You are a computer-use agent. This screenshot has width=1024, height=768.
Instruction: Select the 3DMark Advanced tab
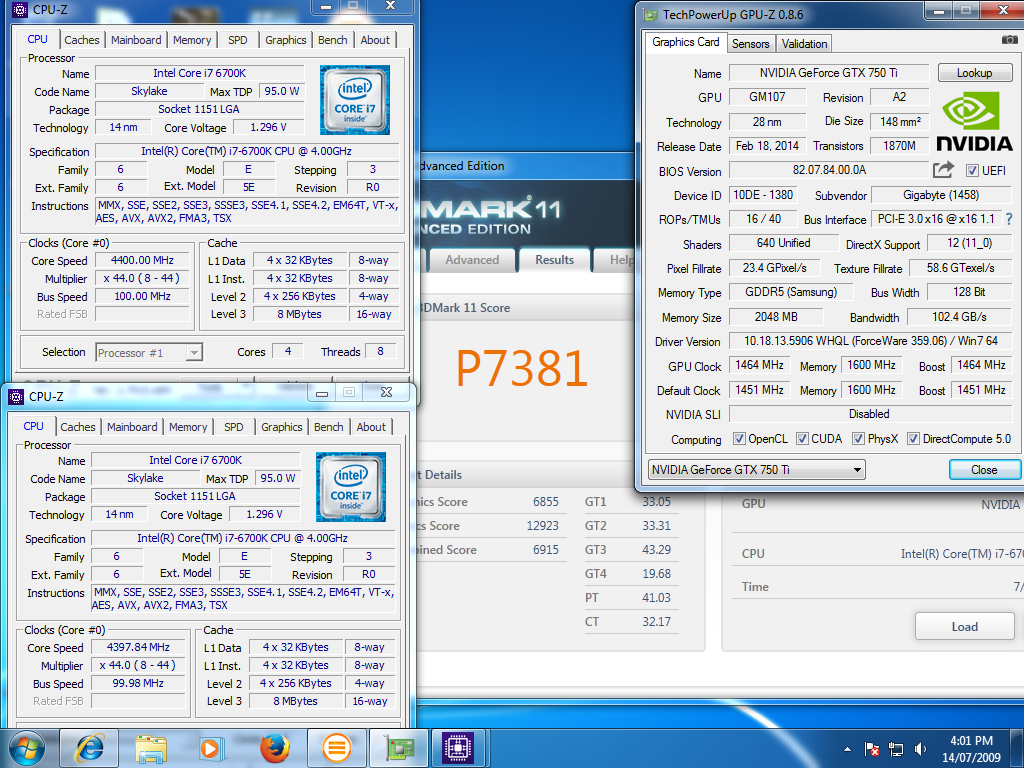click(x=472, y=260)
